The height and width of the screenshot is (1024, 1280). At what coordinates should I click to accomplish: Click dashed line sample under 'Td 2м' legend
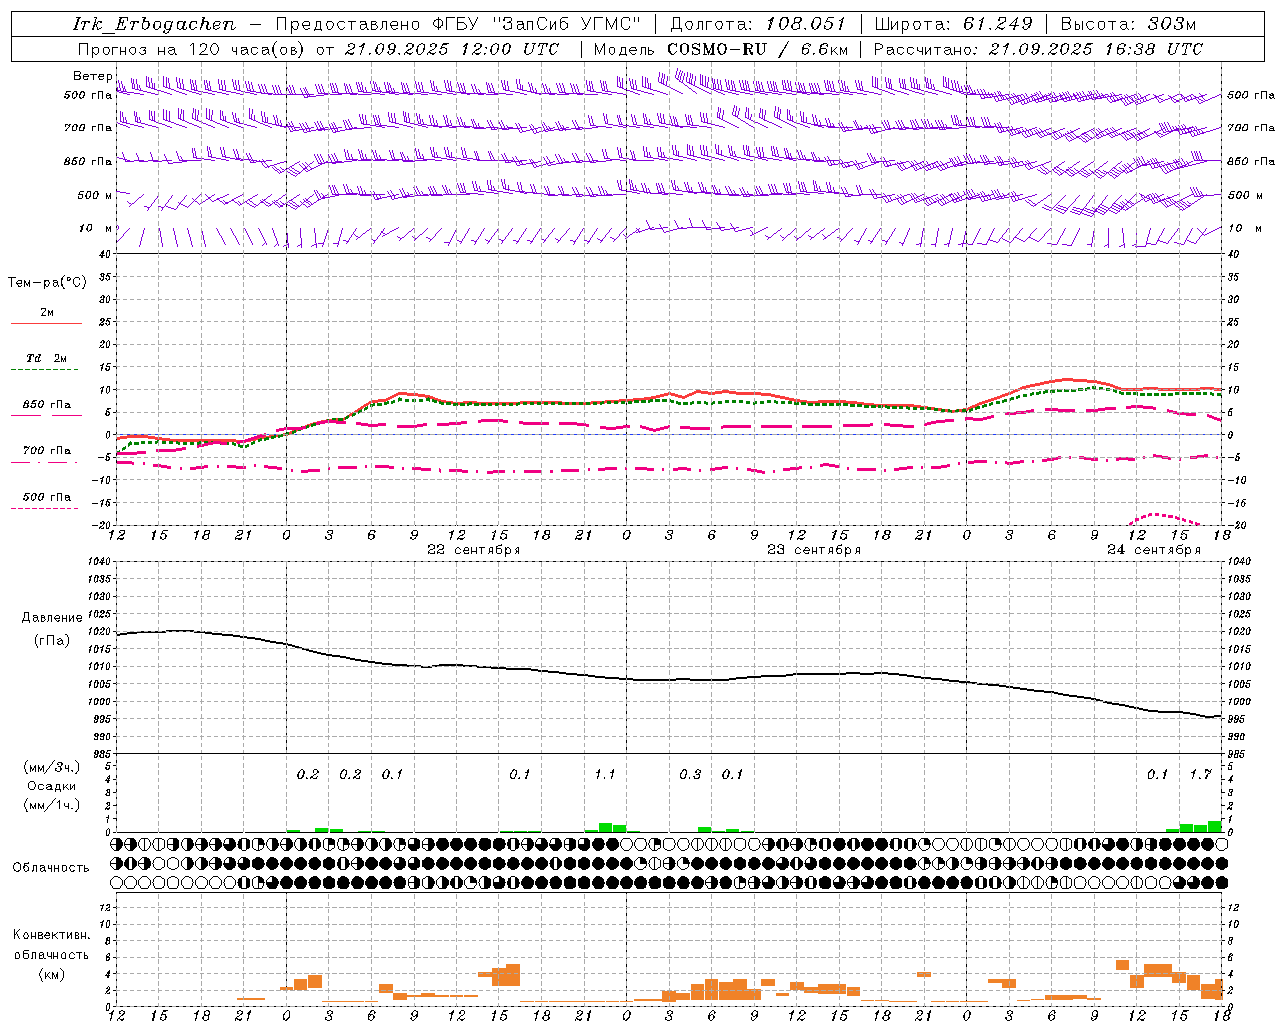[44, 370]
